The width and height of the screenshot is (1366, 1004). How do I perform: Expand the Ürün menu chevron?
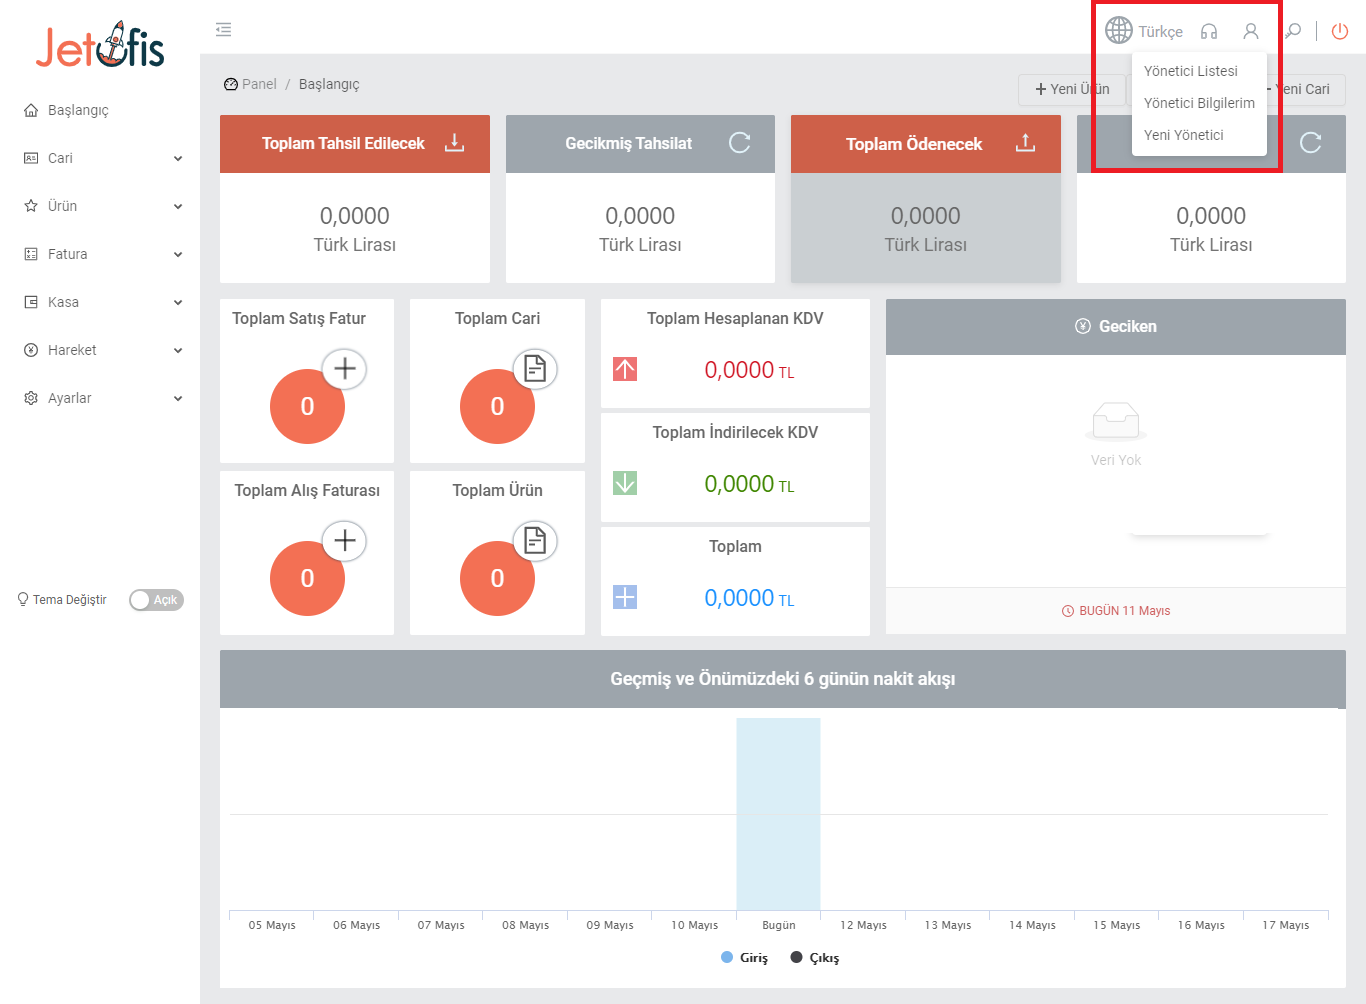tap(178, 206)
